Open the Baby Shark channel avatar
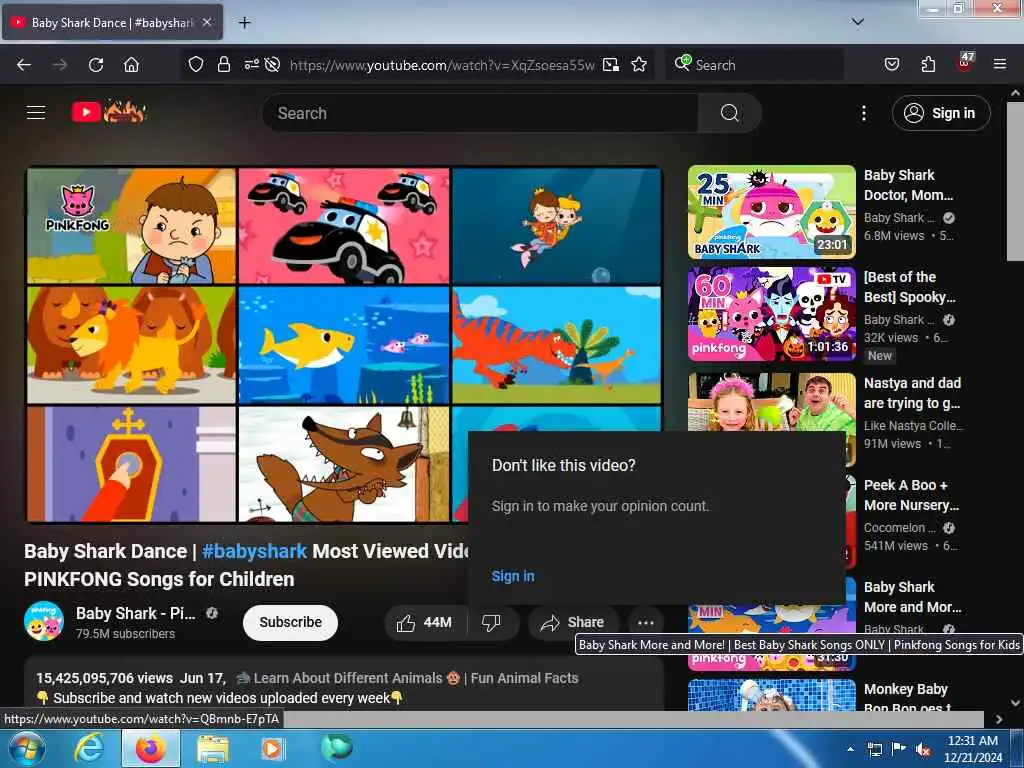The width and height of the screenshot is (1024, 768). [44, 621]
